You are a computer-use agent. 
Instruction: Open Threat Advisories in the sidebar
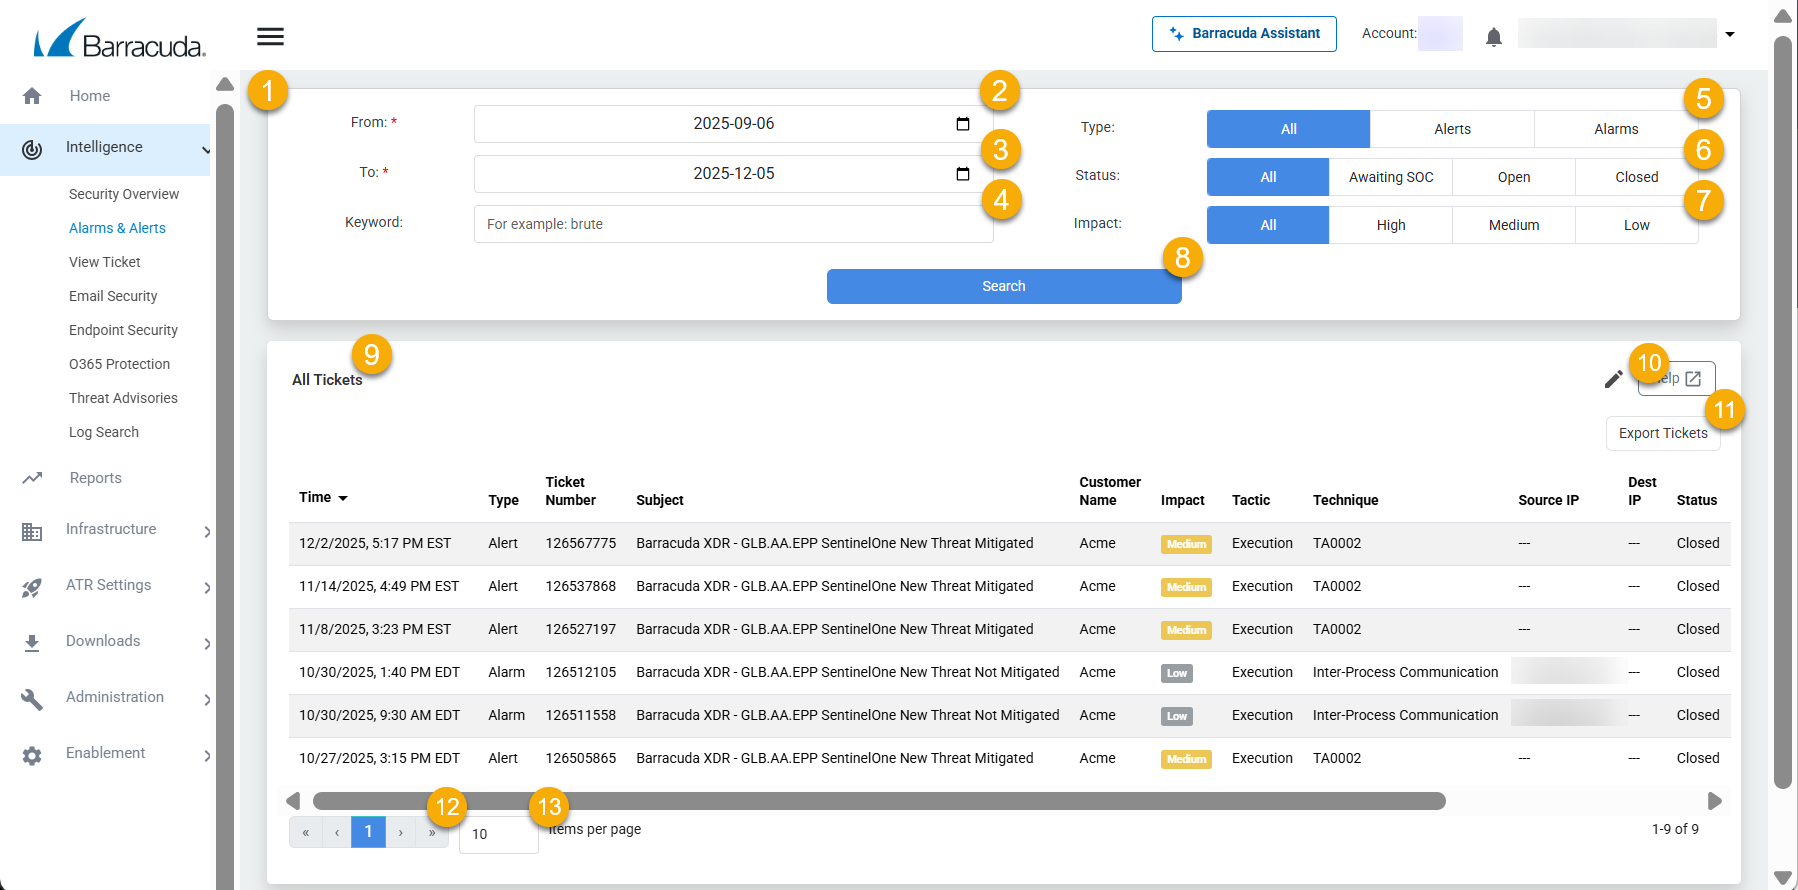click(123, 398)
